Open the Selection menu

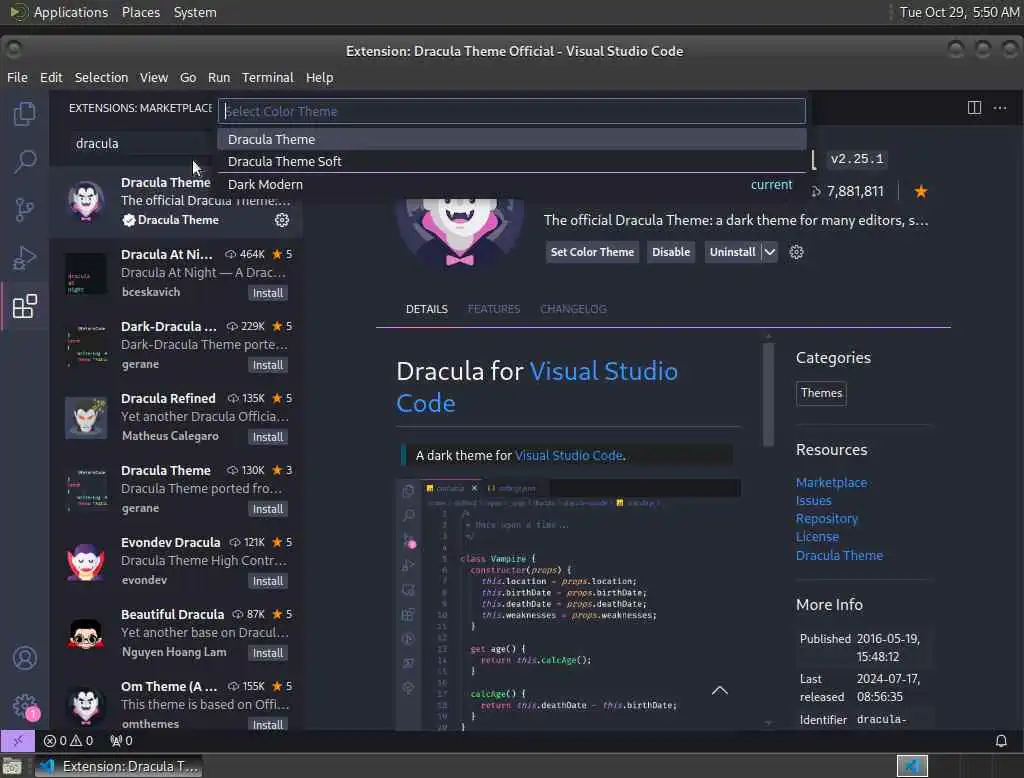101,77
